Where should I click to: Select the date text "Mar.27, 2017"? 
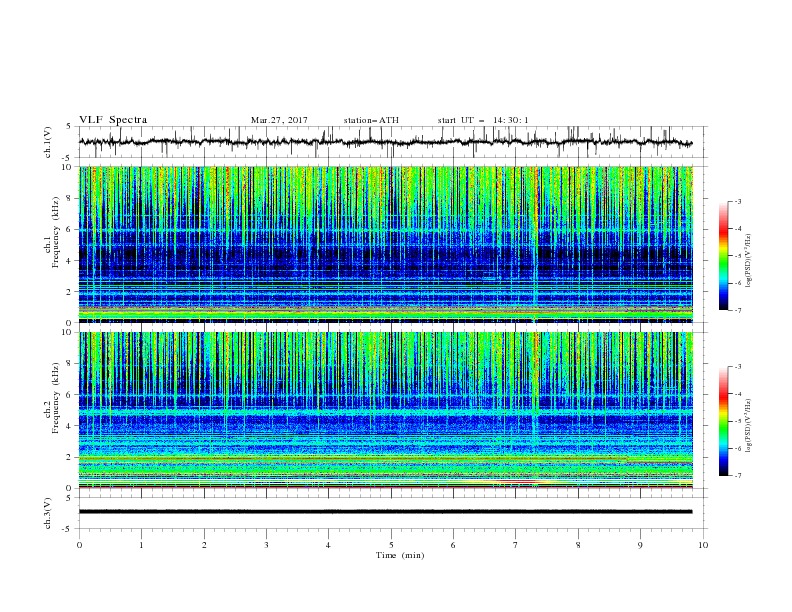[279, 120]
